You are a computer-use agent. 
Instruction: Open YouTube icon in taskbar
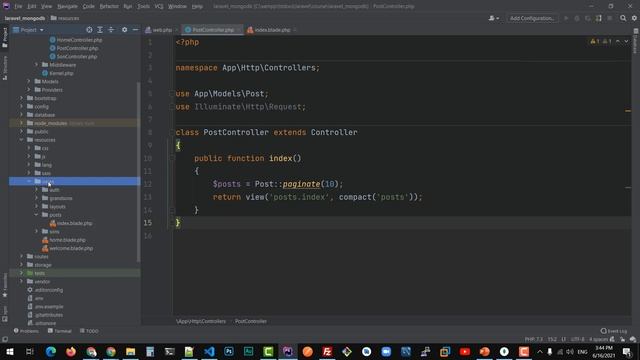click(465, 351)
